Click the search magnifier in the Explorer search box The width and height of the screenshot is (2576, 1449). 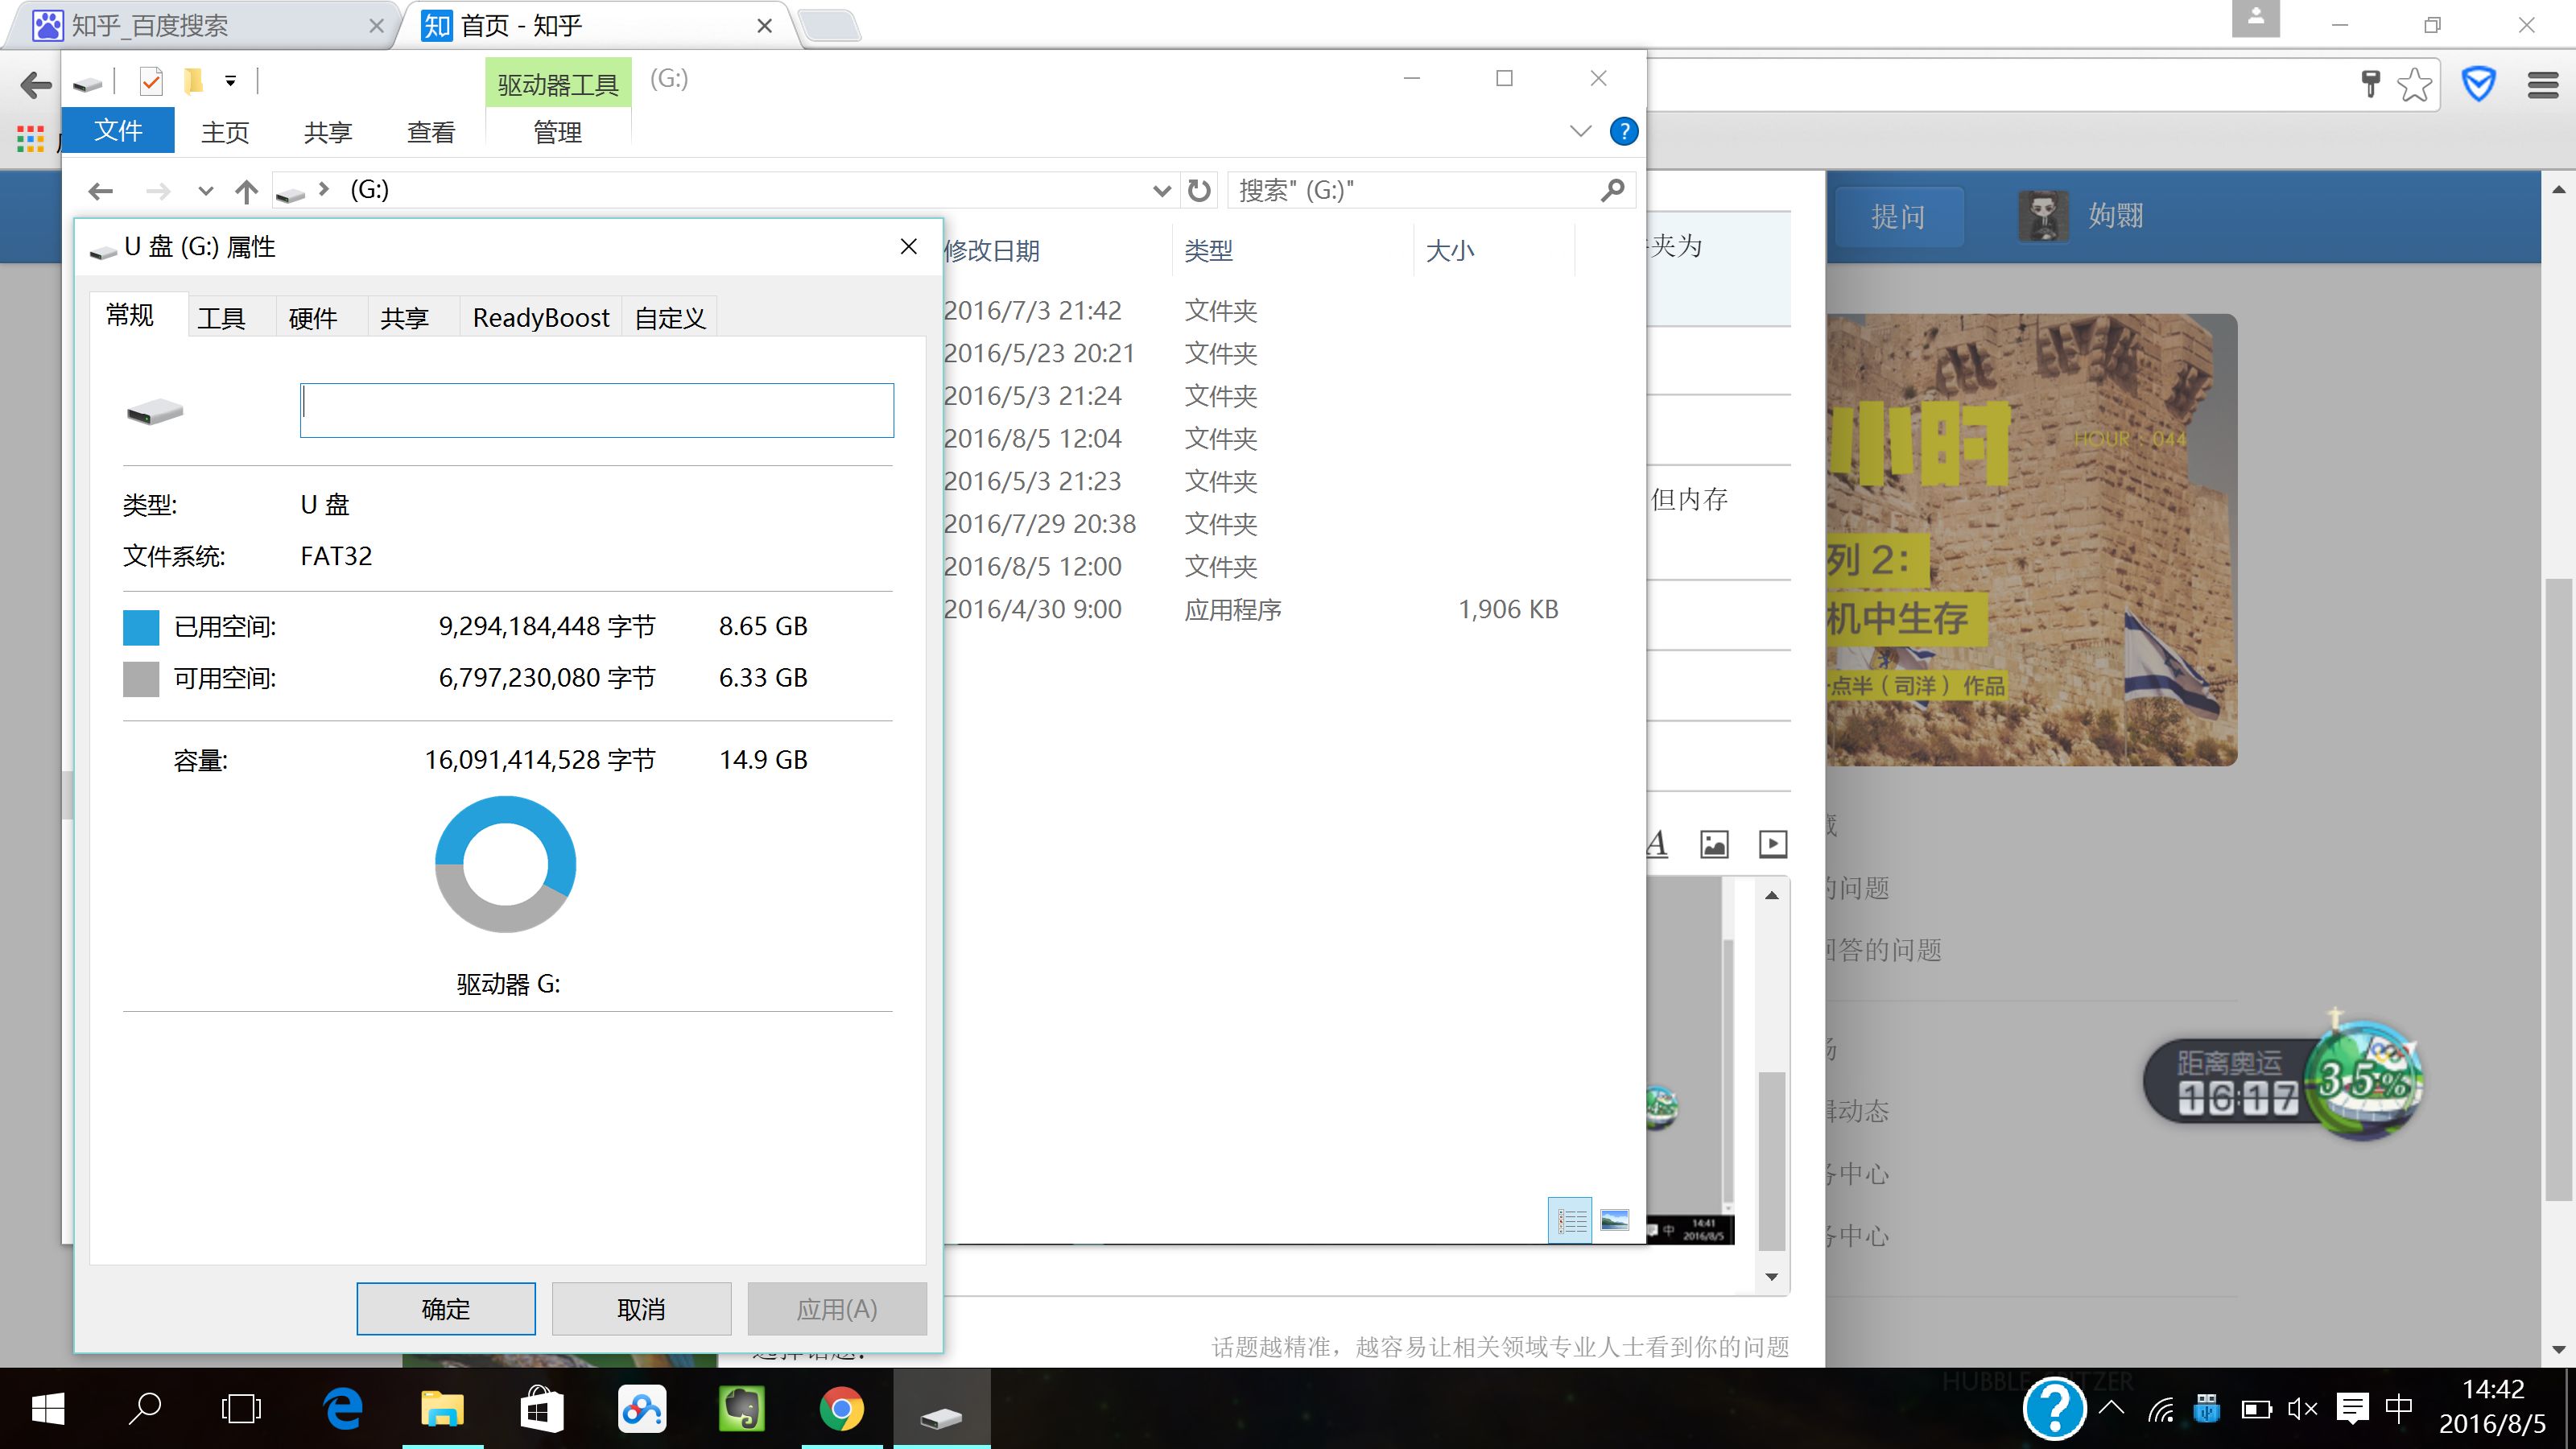click(1612, 189)
